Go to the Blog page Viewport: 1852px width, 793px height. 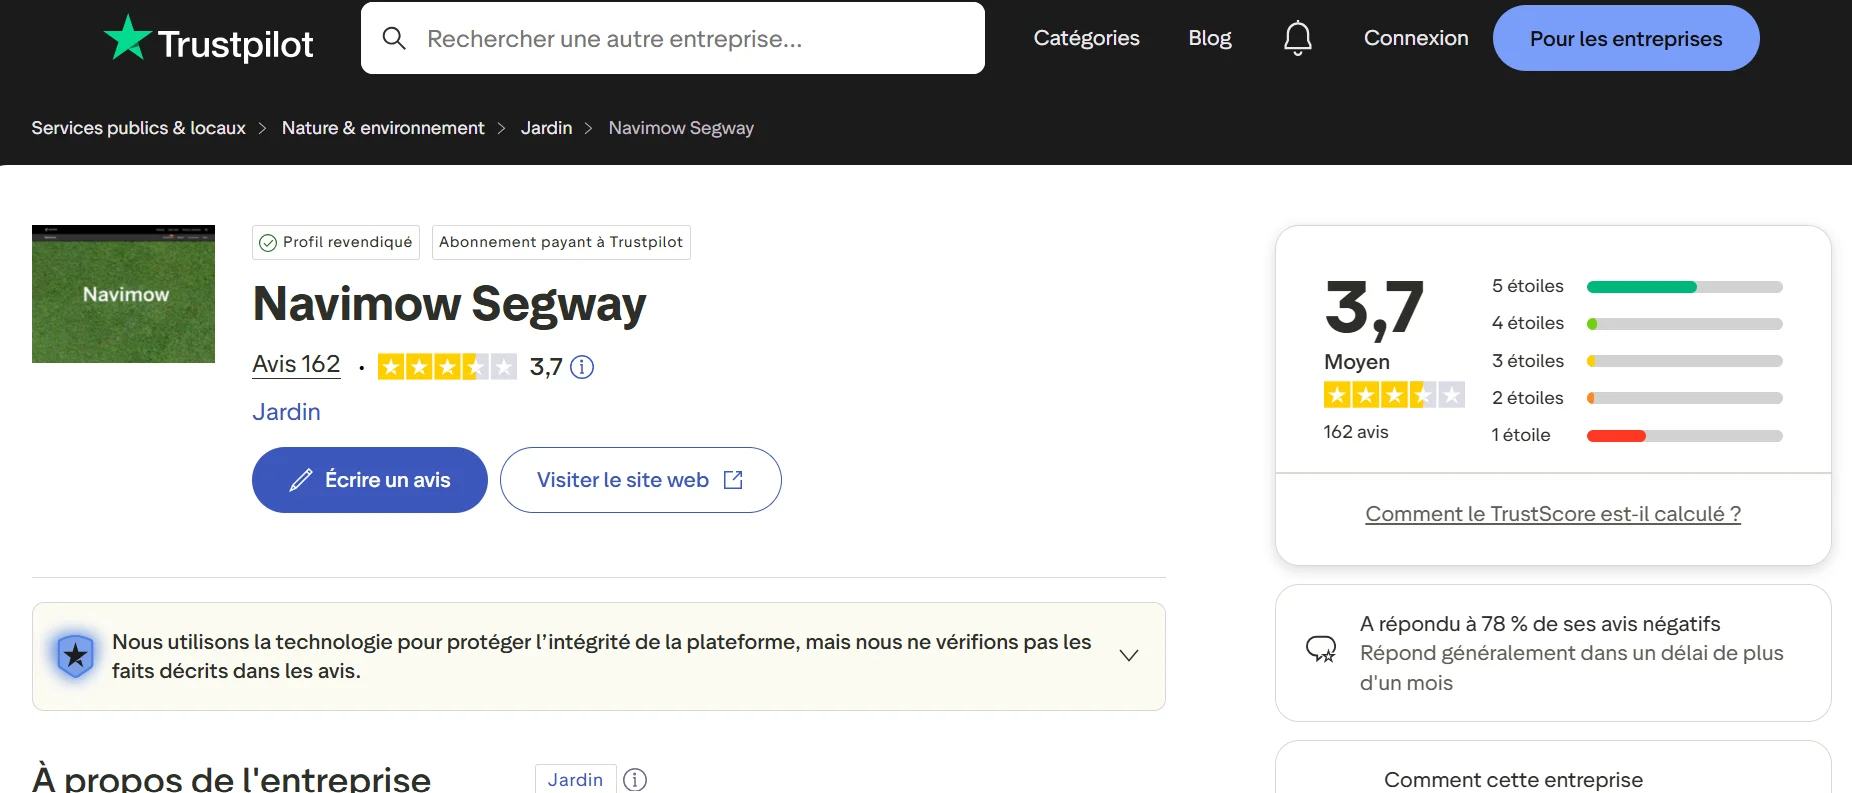pos(1210,38)
